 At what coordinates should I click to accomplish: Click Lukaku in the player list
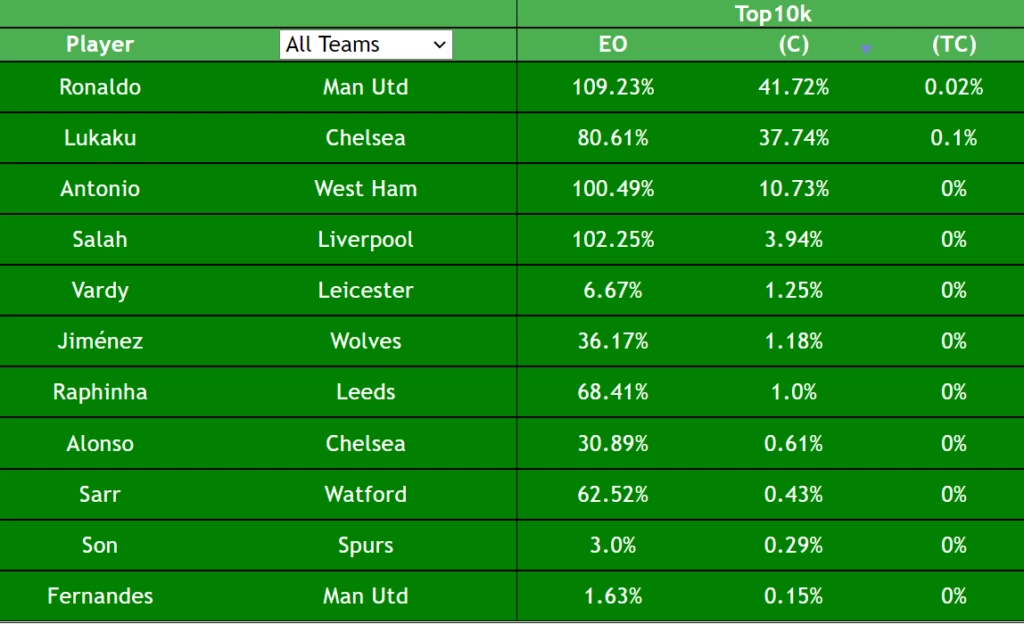(100, 138)
